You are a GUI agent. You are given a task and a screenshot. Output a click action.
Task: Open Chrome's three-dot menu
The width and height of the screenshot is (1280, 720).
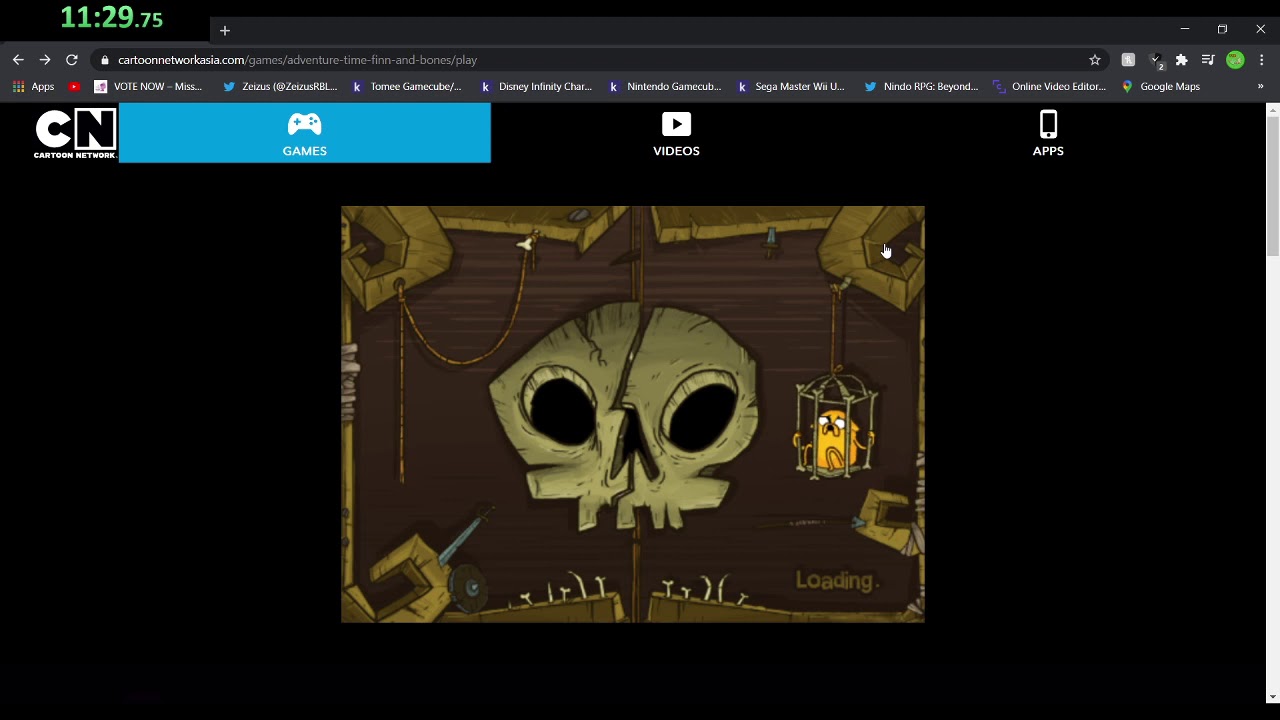coord(1262,60)
